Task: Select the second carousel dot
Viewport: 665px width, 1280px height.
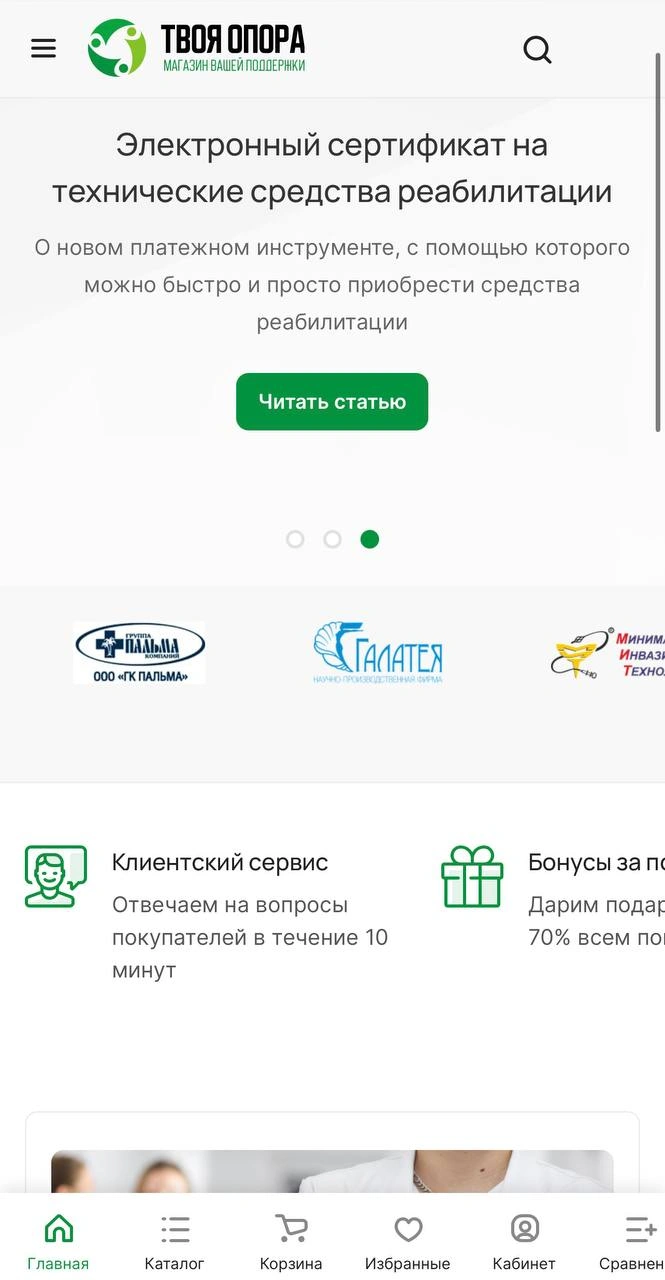Action: [x=332, y=539]
